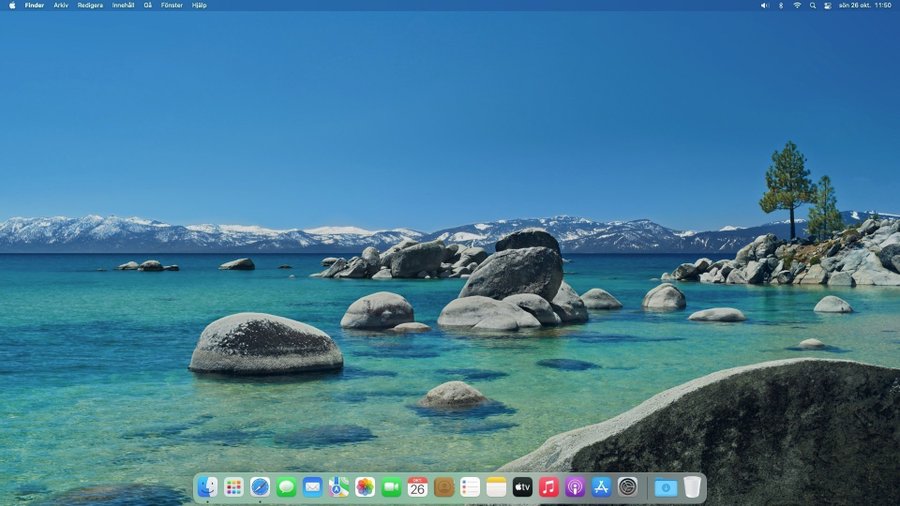Toggle the Bluetooth menu bar icon
Viewport: 900px width, 506px height.
[x=781, y=5]
